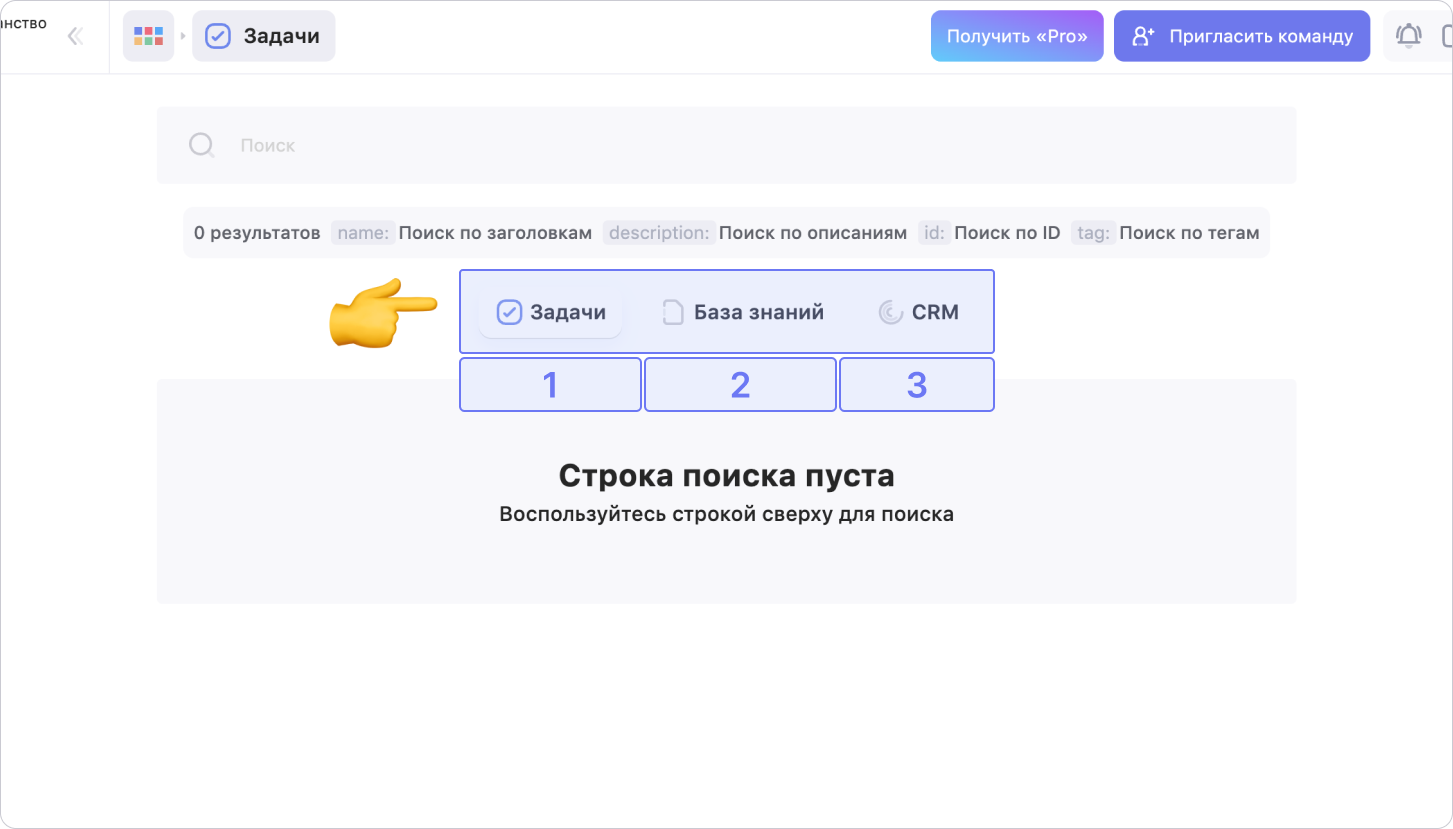Insert the tag: search filter tag

[x=1093, y=233]
